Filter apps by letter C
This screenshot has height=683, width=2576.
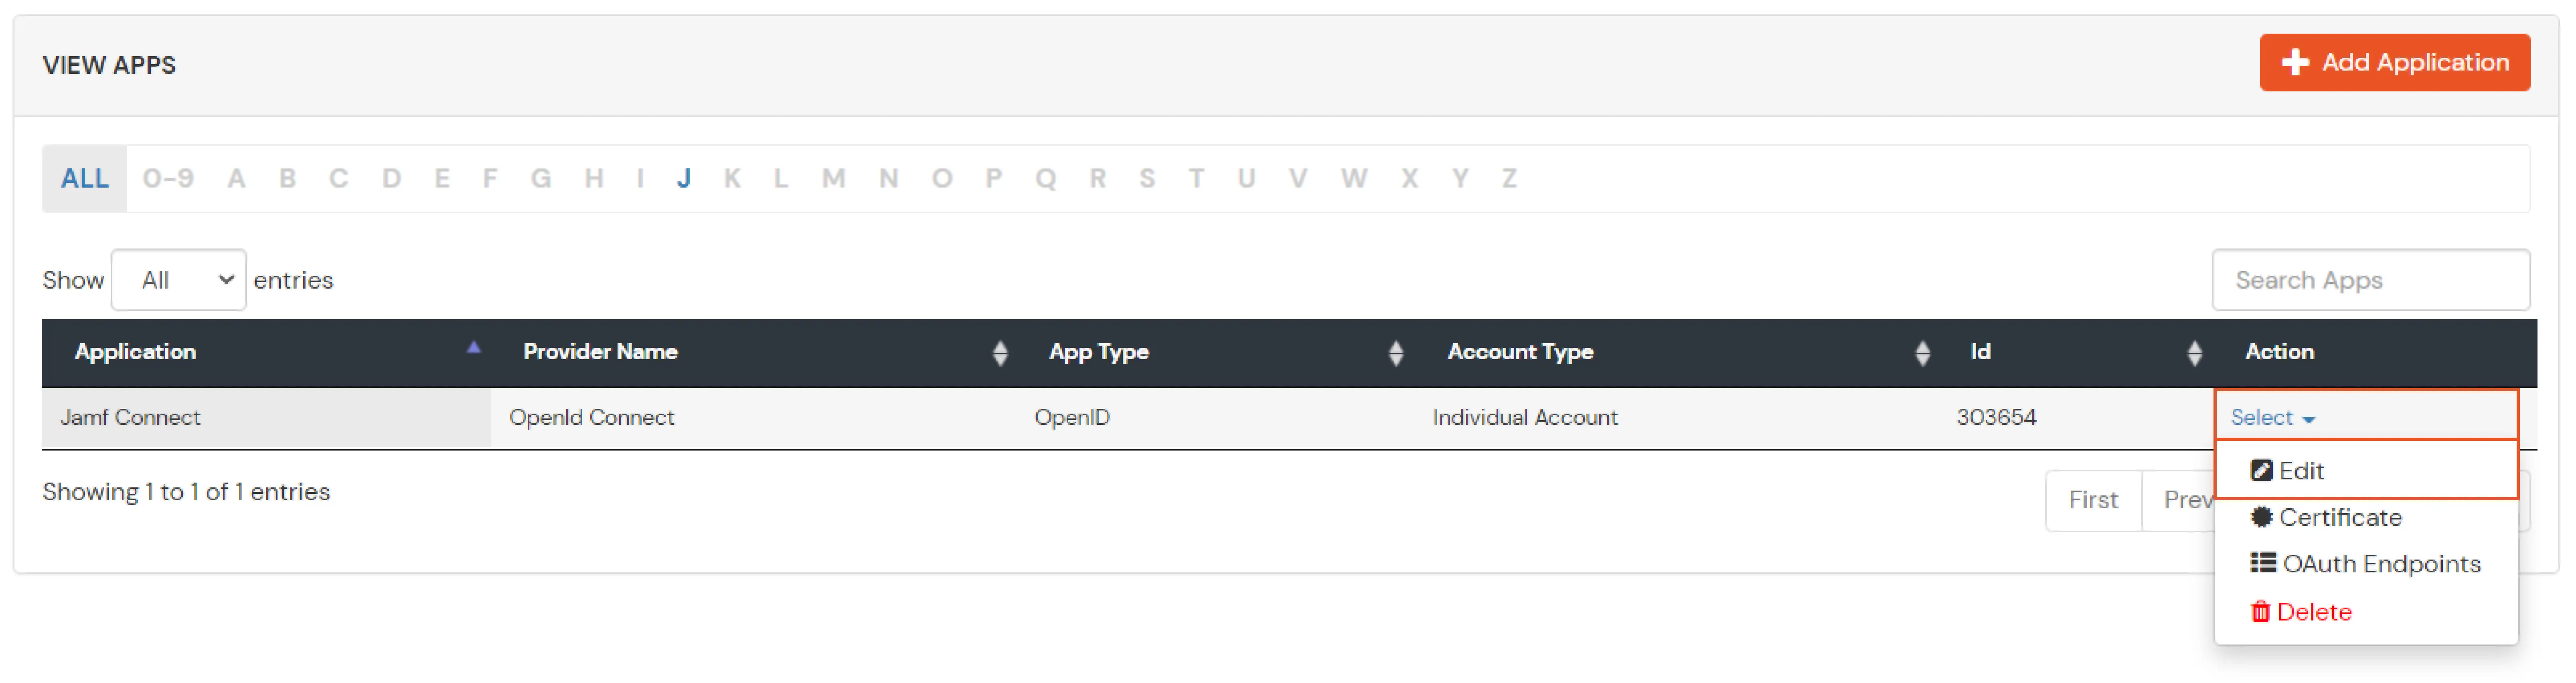point(339,179)
